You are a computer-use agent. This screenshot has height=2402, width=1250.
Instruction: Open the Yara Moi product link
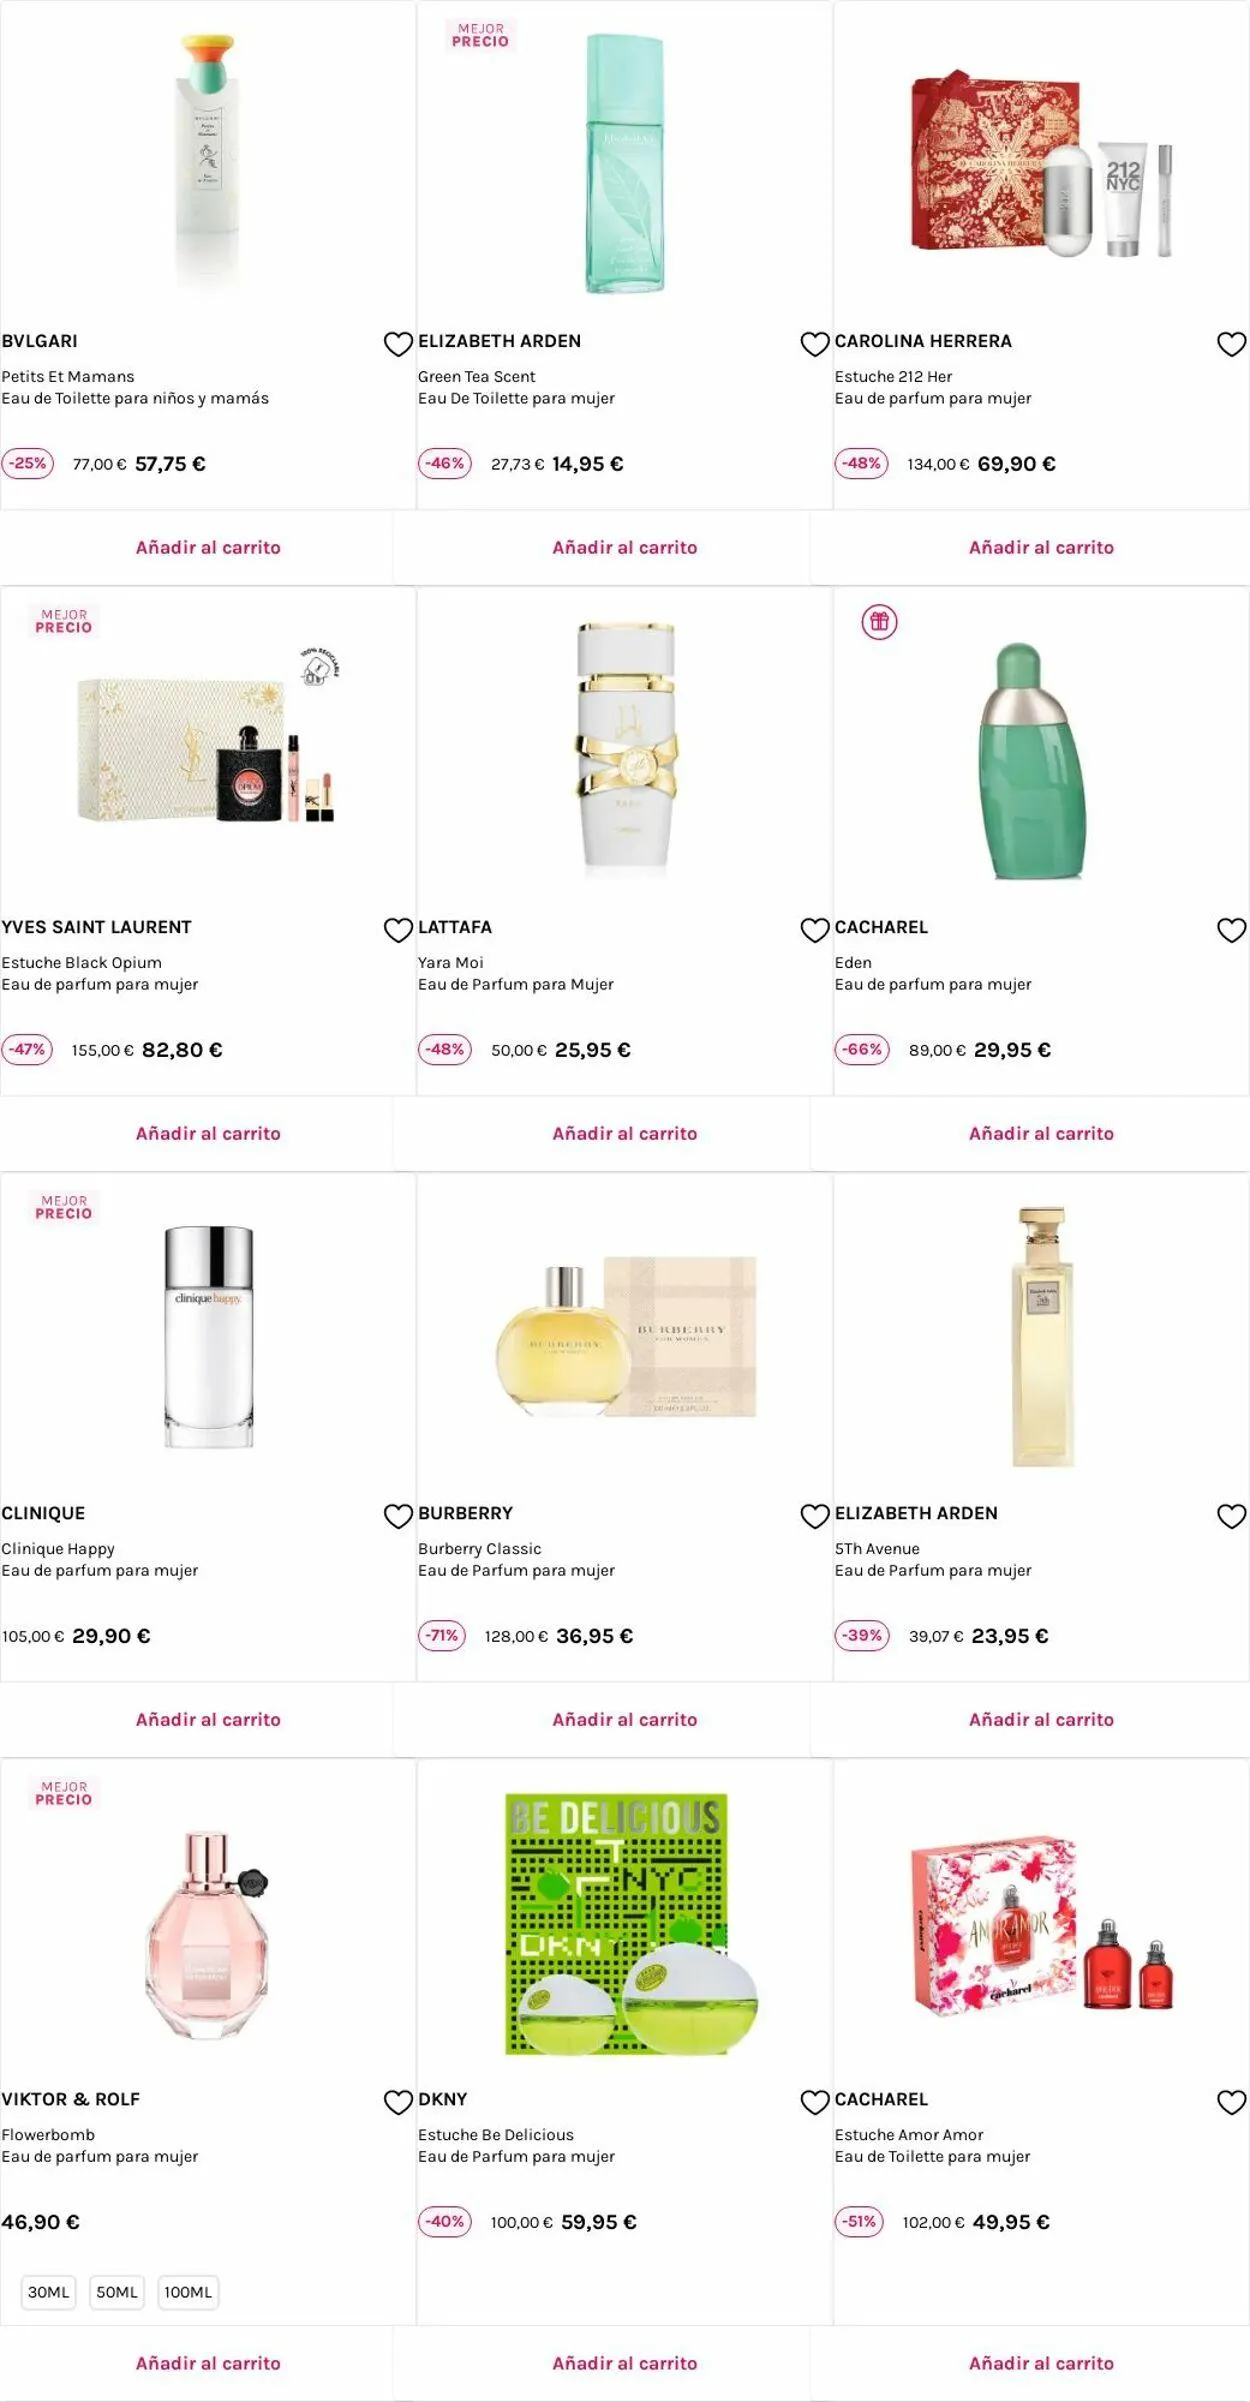click(450, 962)
